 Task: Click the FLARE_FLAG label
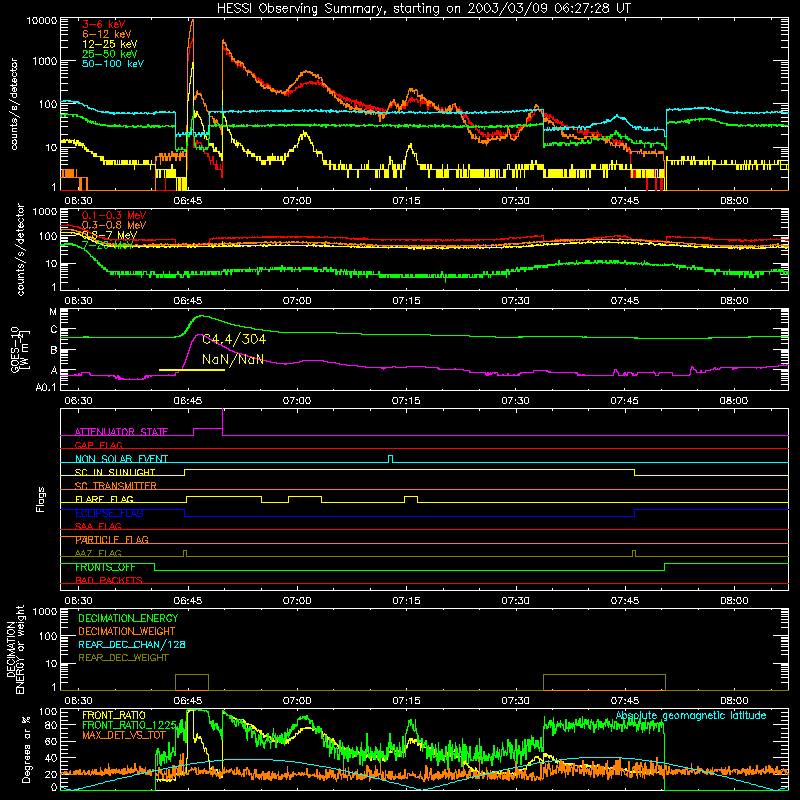(x=104, y=499)
